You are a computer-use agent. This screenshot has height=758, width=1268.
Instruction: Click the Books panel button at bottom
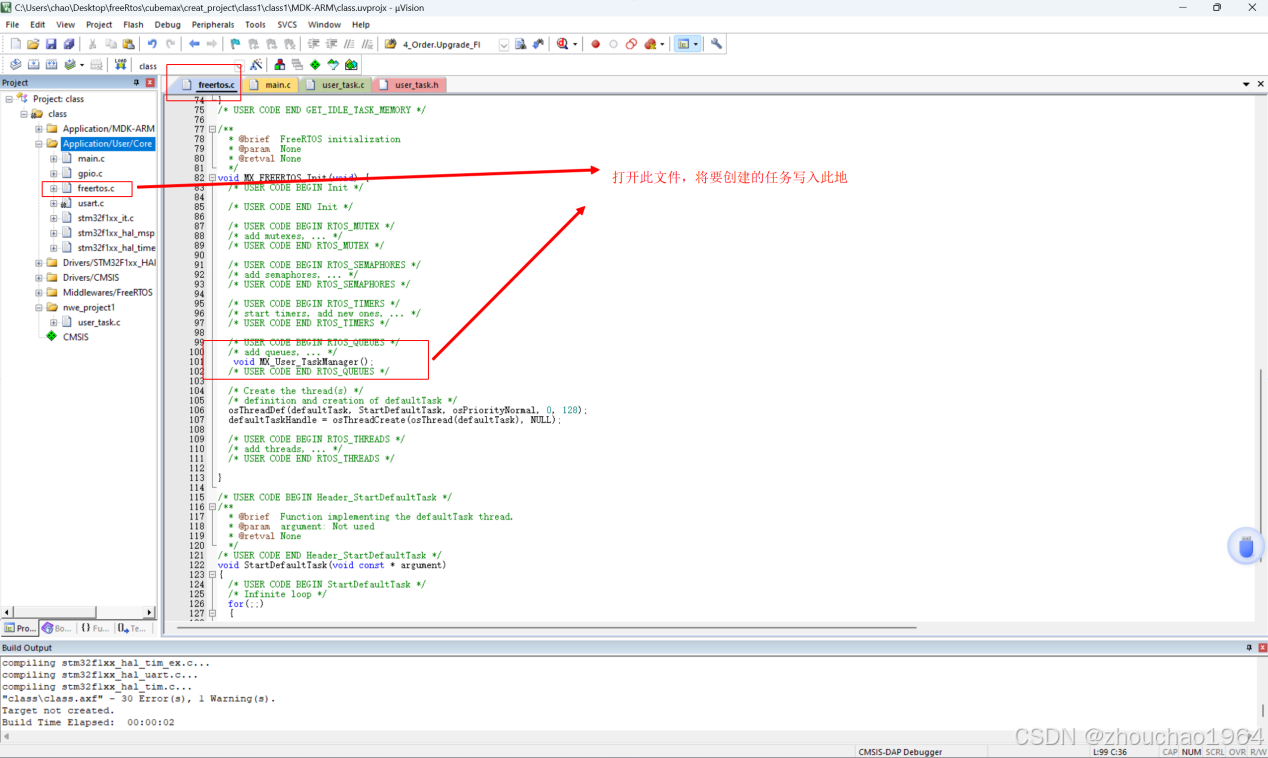57,627
